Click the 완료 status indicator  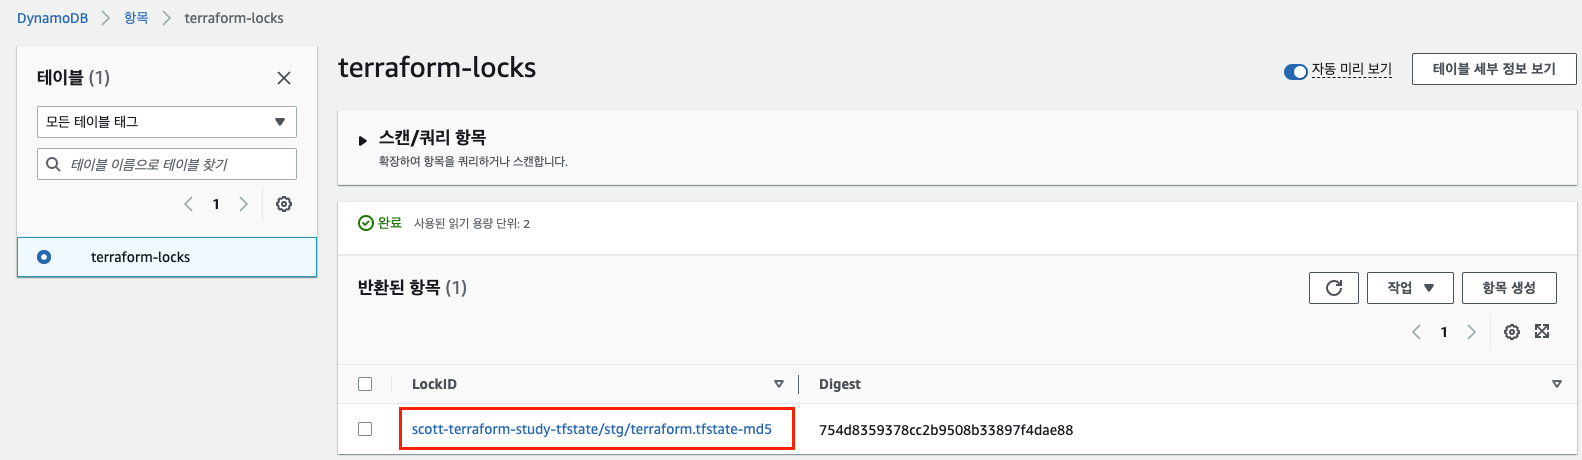pos(380,223)
